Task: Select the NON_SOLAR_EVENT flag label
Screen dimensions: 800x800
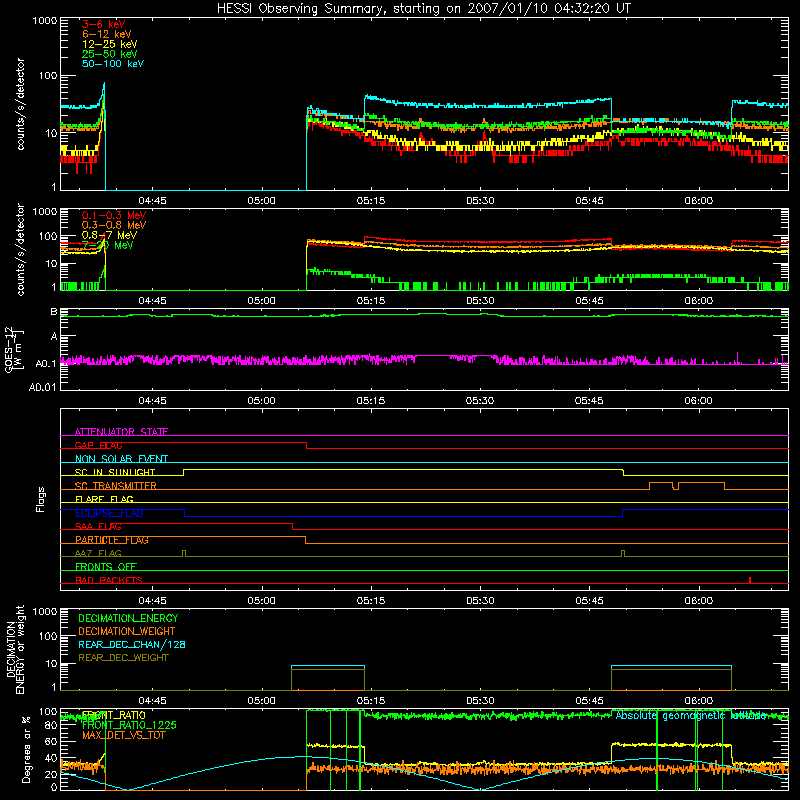Action: 121,459
